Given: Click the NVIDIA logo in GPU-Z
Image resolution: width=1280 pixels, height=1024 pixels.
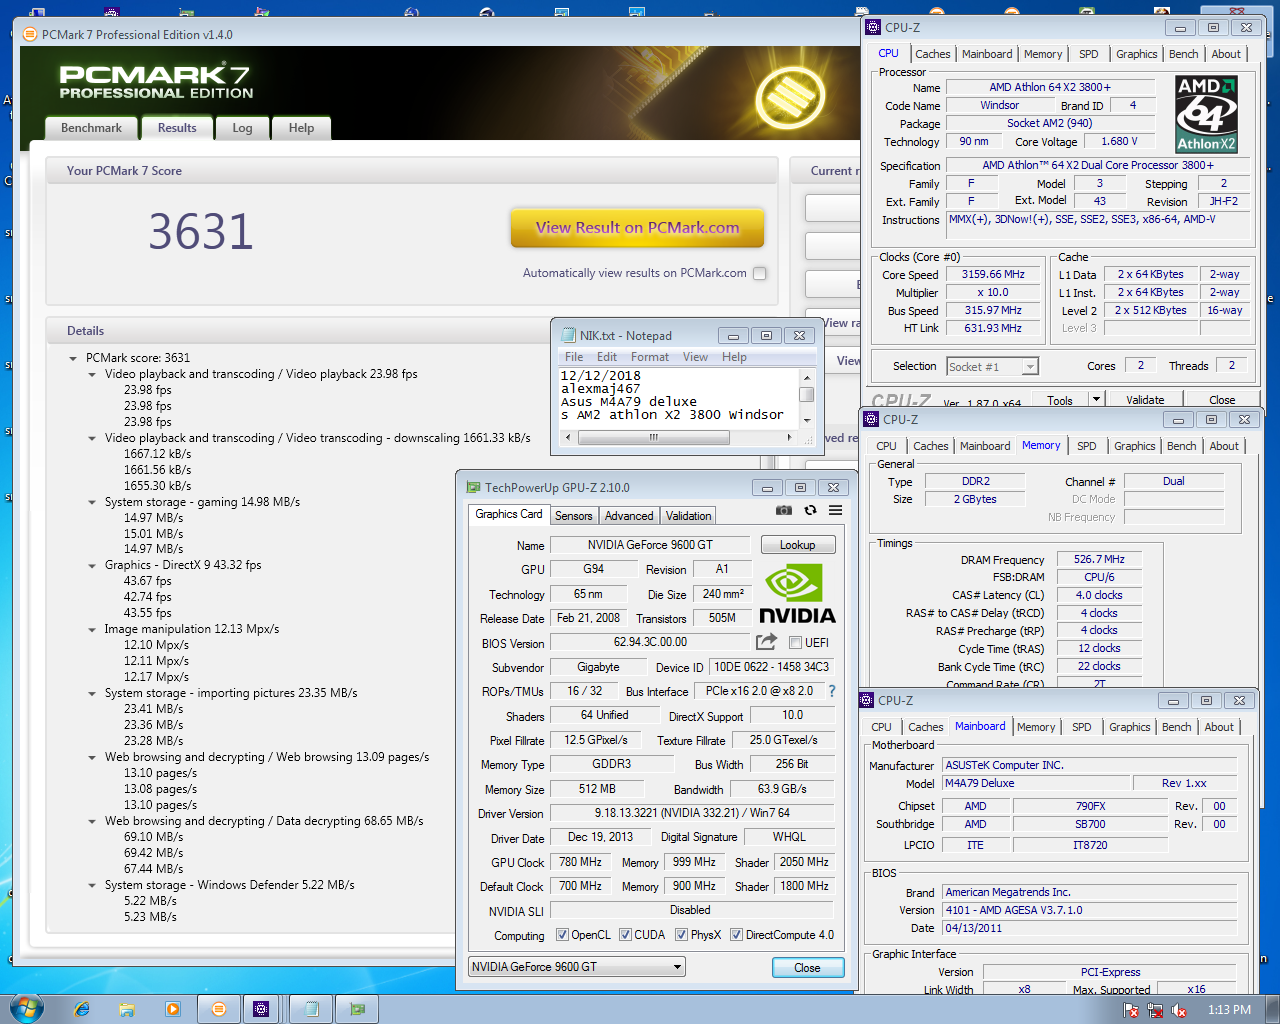Looking at the screenshot, I should point(797,594).
